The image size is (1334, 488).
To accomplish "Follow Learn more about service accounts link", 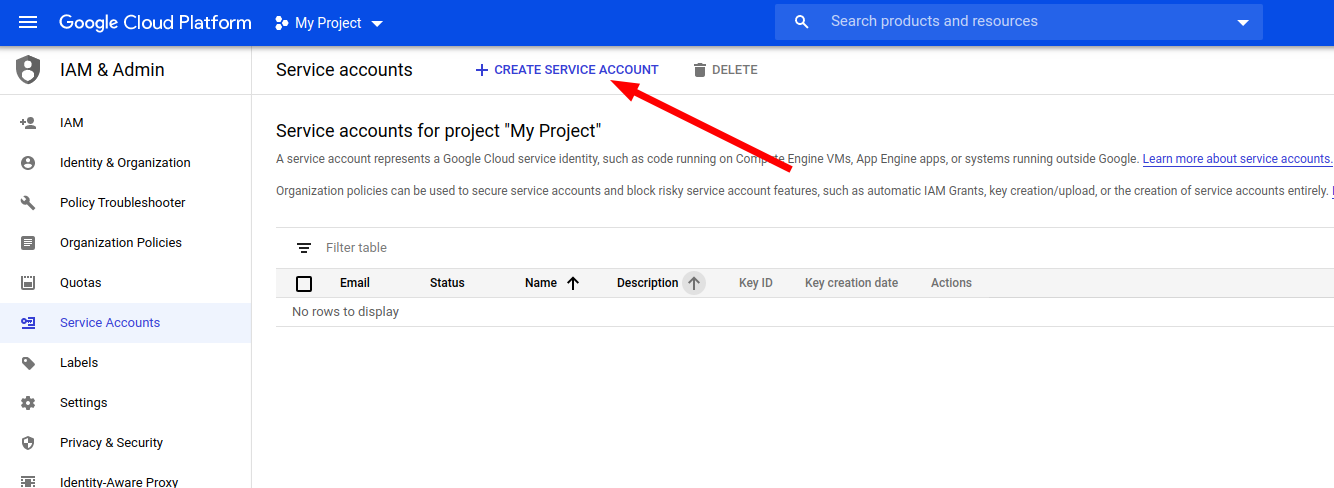I will tap(1237, 159).
